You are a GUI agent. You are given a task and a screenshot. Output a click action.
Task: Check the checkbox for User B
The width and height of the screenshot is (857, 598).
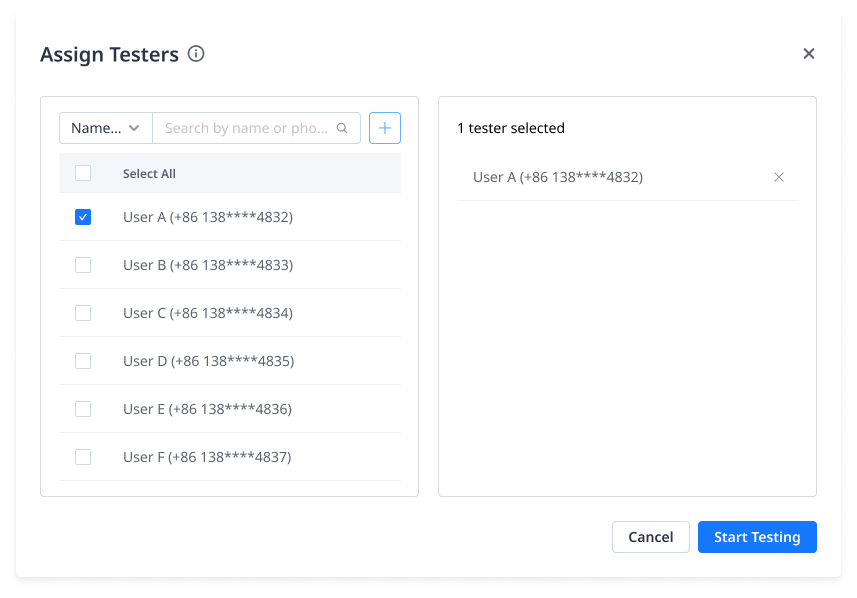[x=83, y=264]
